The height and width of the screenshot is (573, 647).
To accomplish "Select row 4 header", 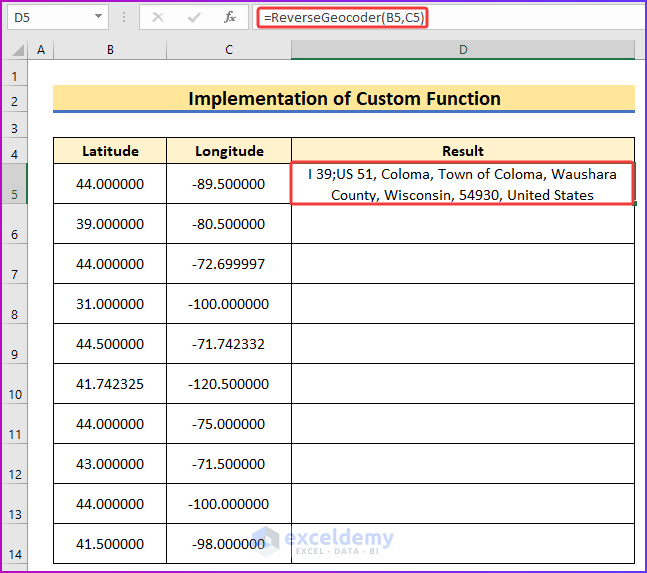I will click(14, 151).
